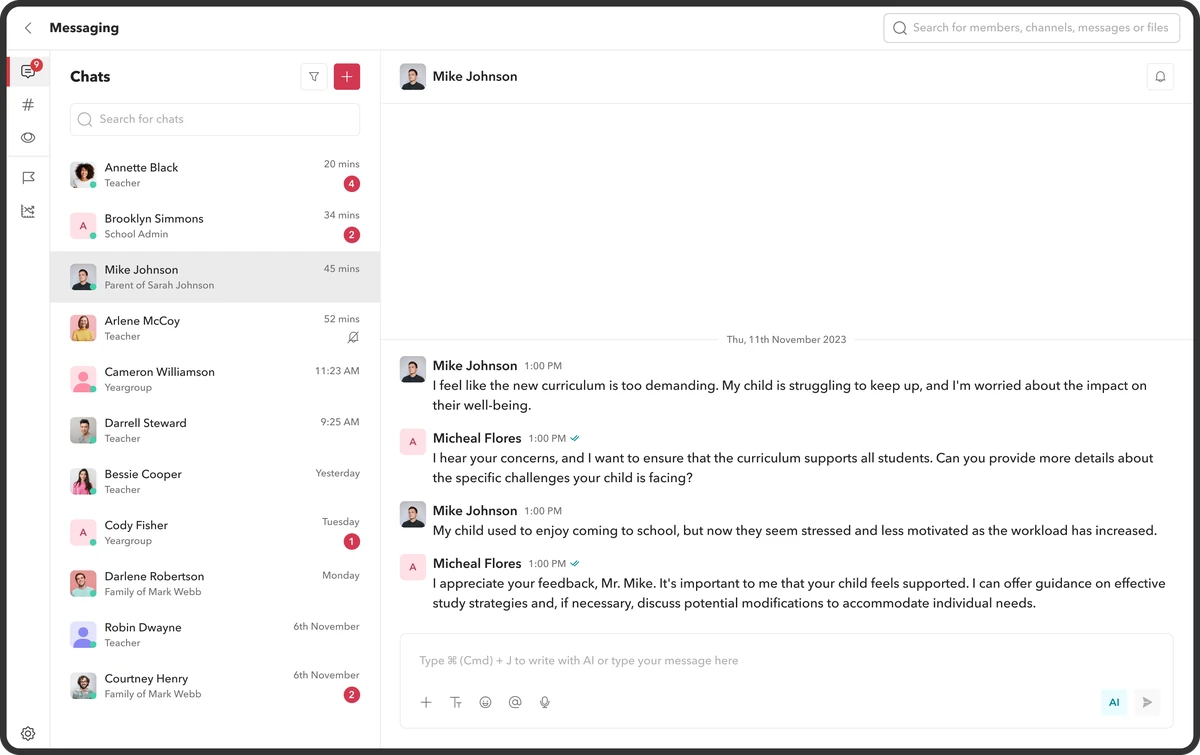The width and height of the screenshot is (1200, 755).
Task: Click Mike Johnson name in the chat header
Action: [x=475, y=77]
